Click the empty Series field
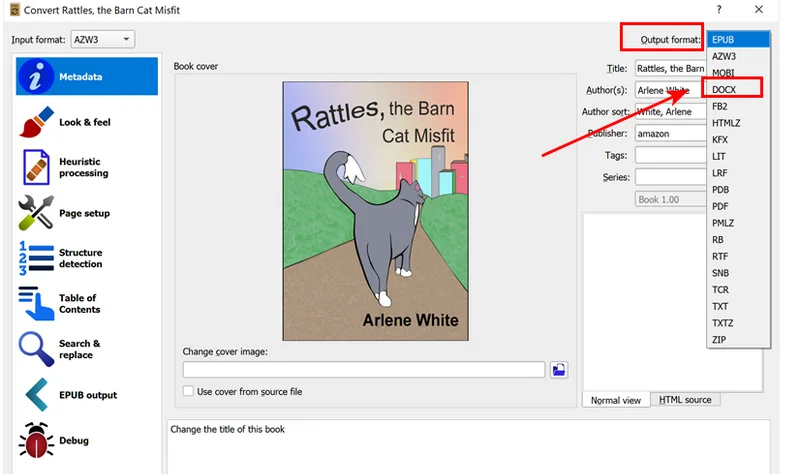This screenshot has width=800, height=474. pos(670,177)
